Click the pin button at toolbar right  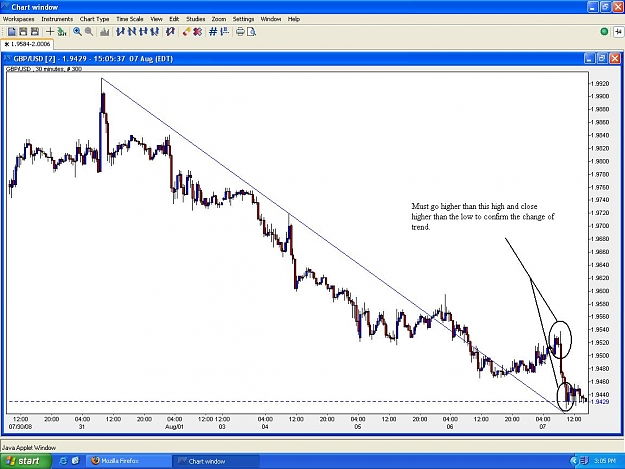tap(619, 31)
